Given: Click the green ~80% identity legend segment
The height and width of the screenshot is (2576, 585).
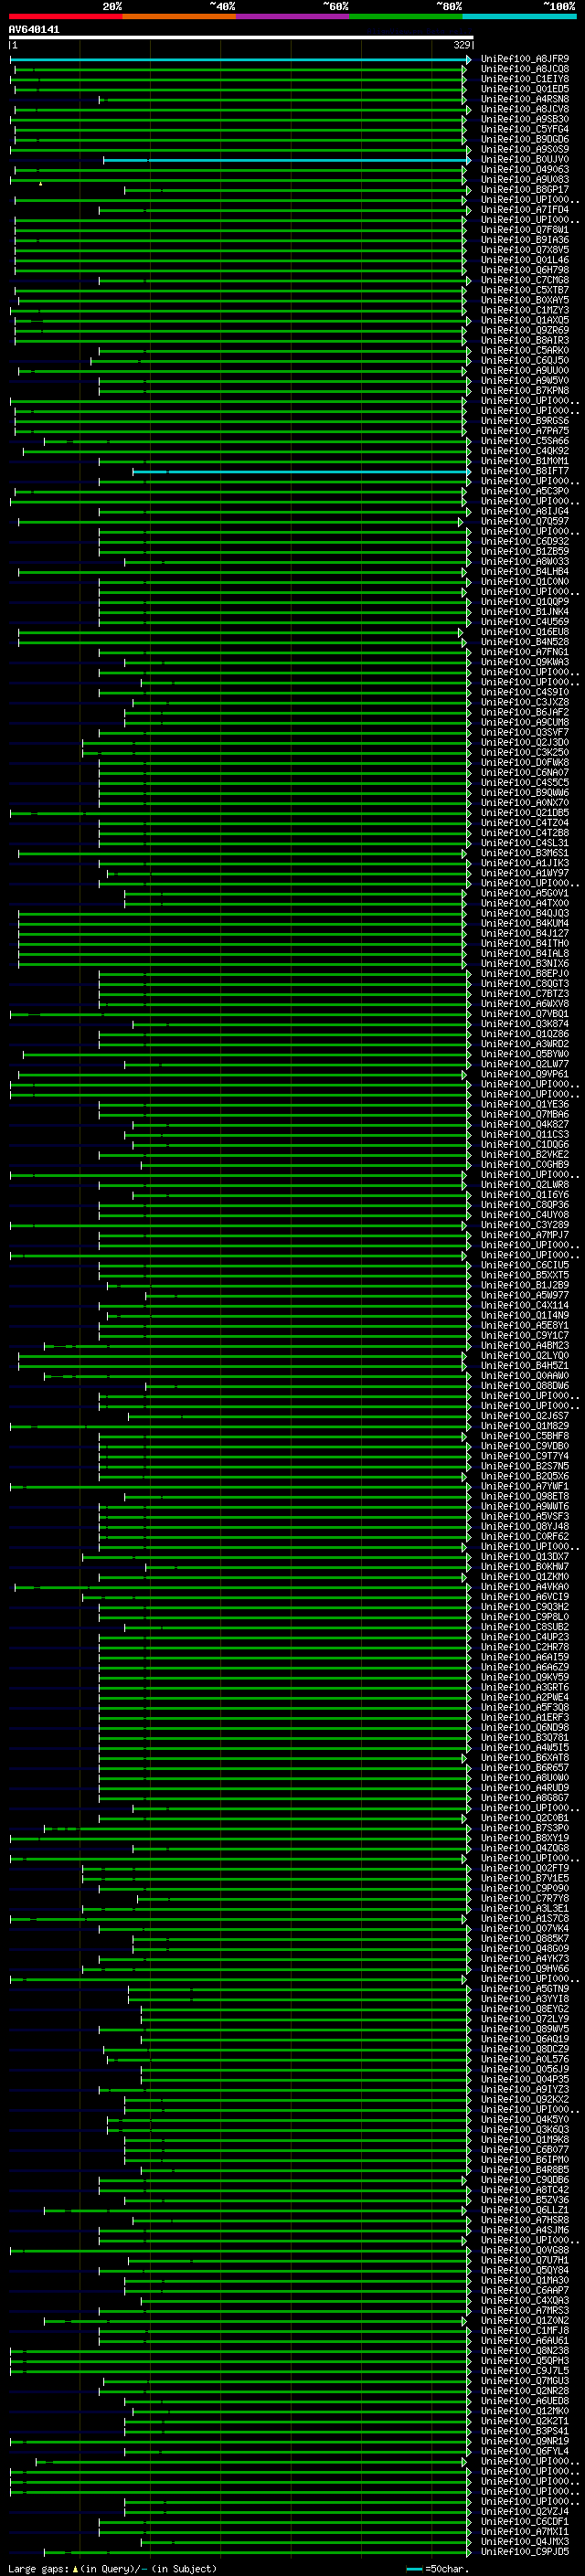Looking at the screenshot, I should click(406, 16).
